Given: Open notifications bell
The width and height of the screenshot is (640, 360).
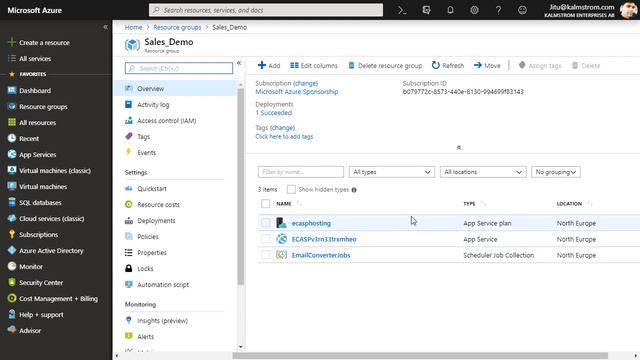Looking at the screenshot, I should pyautogui.click(x=450, y=10).
